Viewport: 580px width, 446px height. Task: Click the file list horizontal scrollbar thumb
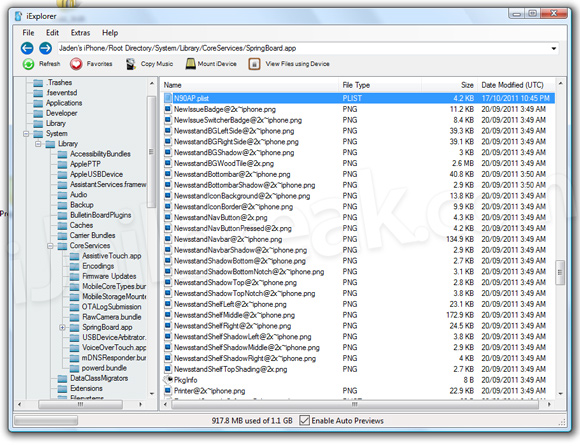355,405
